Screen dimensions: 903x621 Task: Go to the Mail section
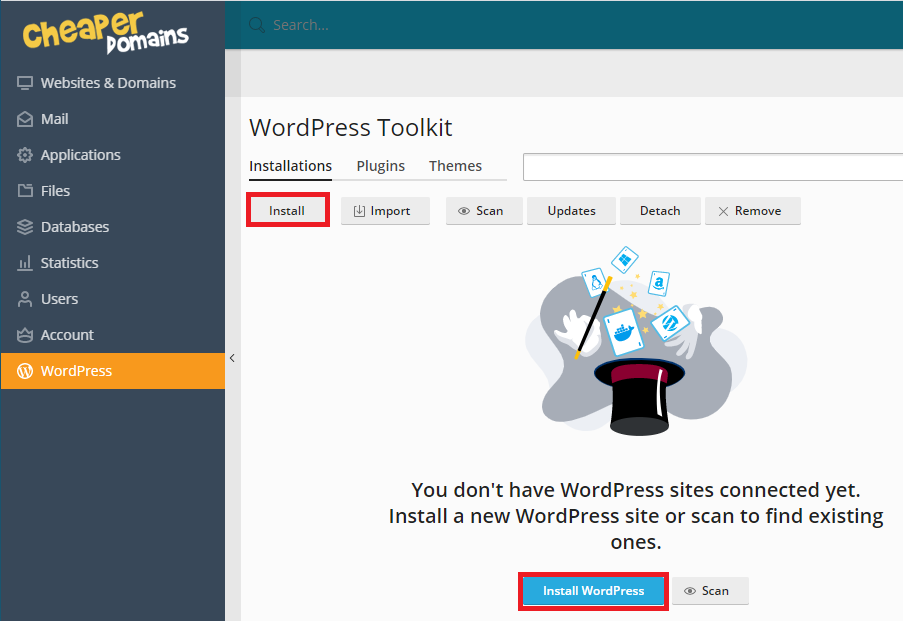point(113,119)
